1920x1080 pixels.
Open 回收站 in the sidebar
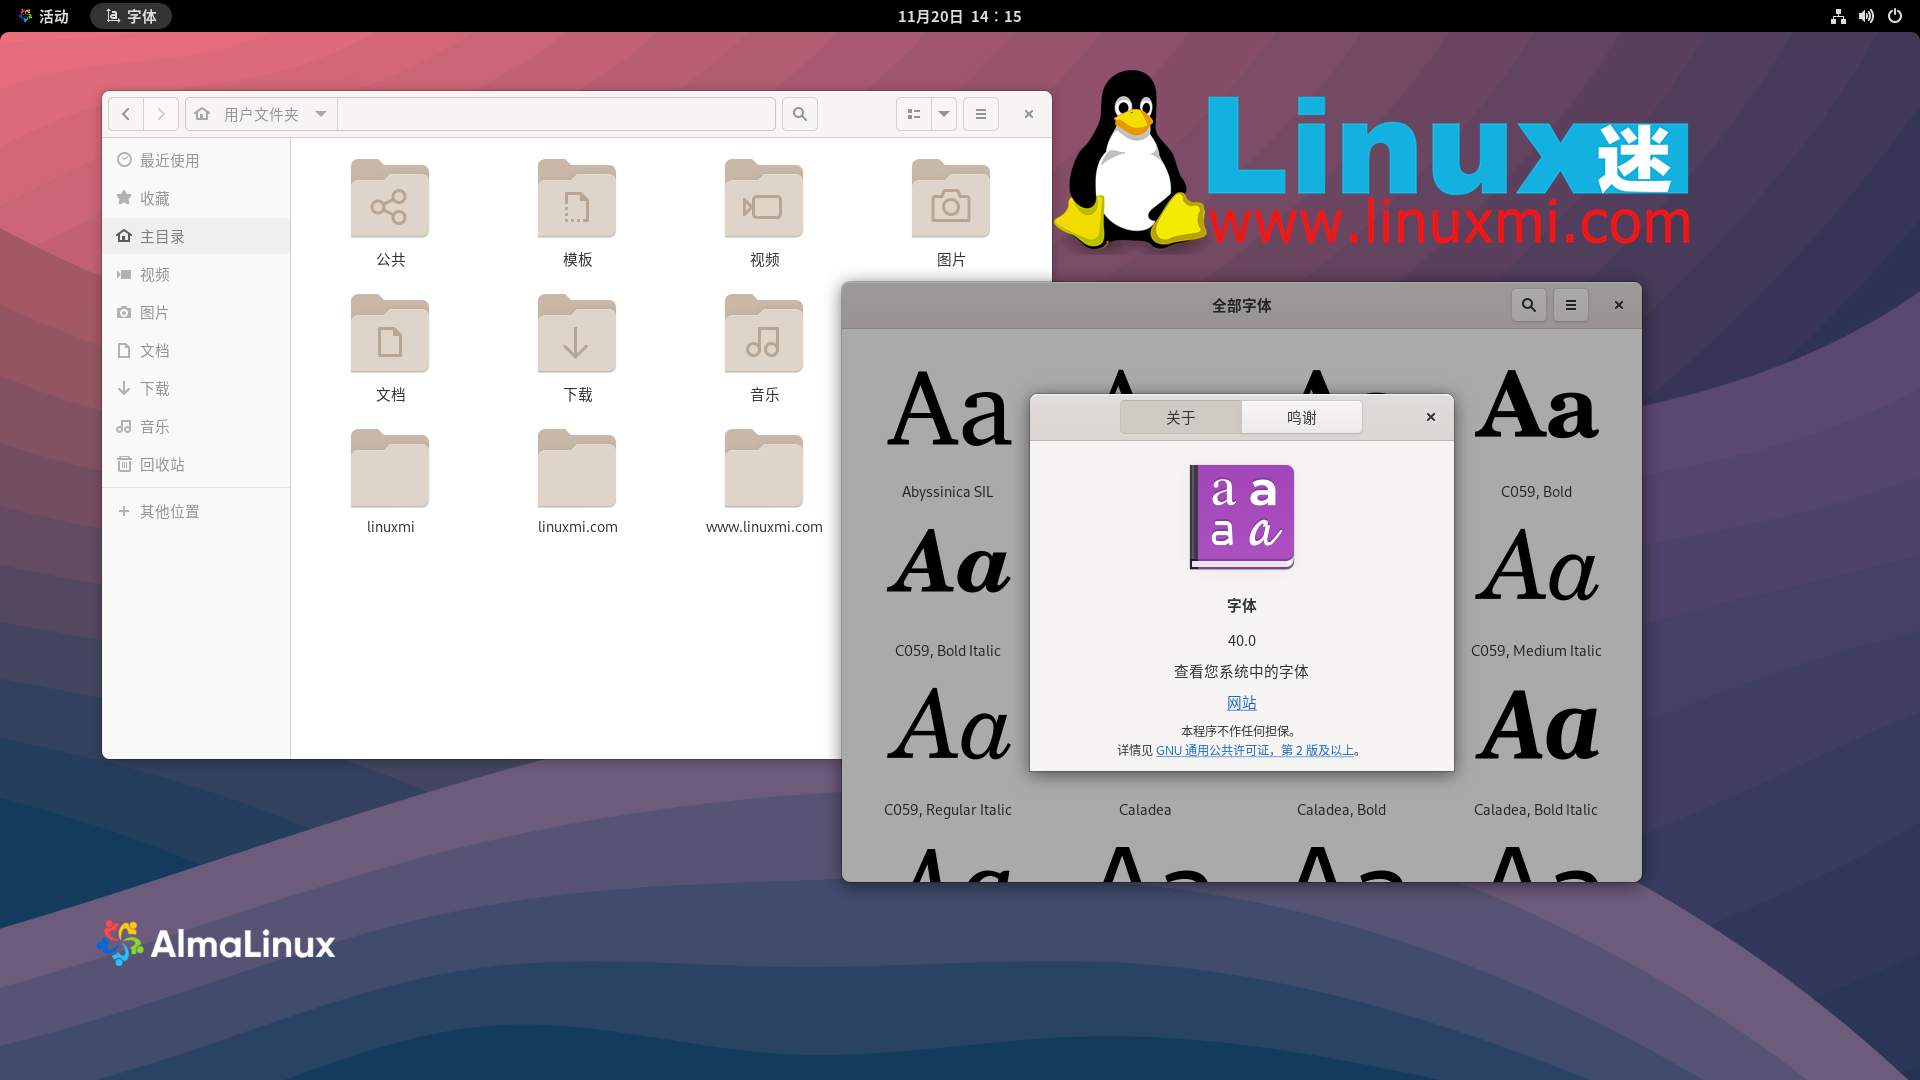(196, 464)
